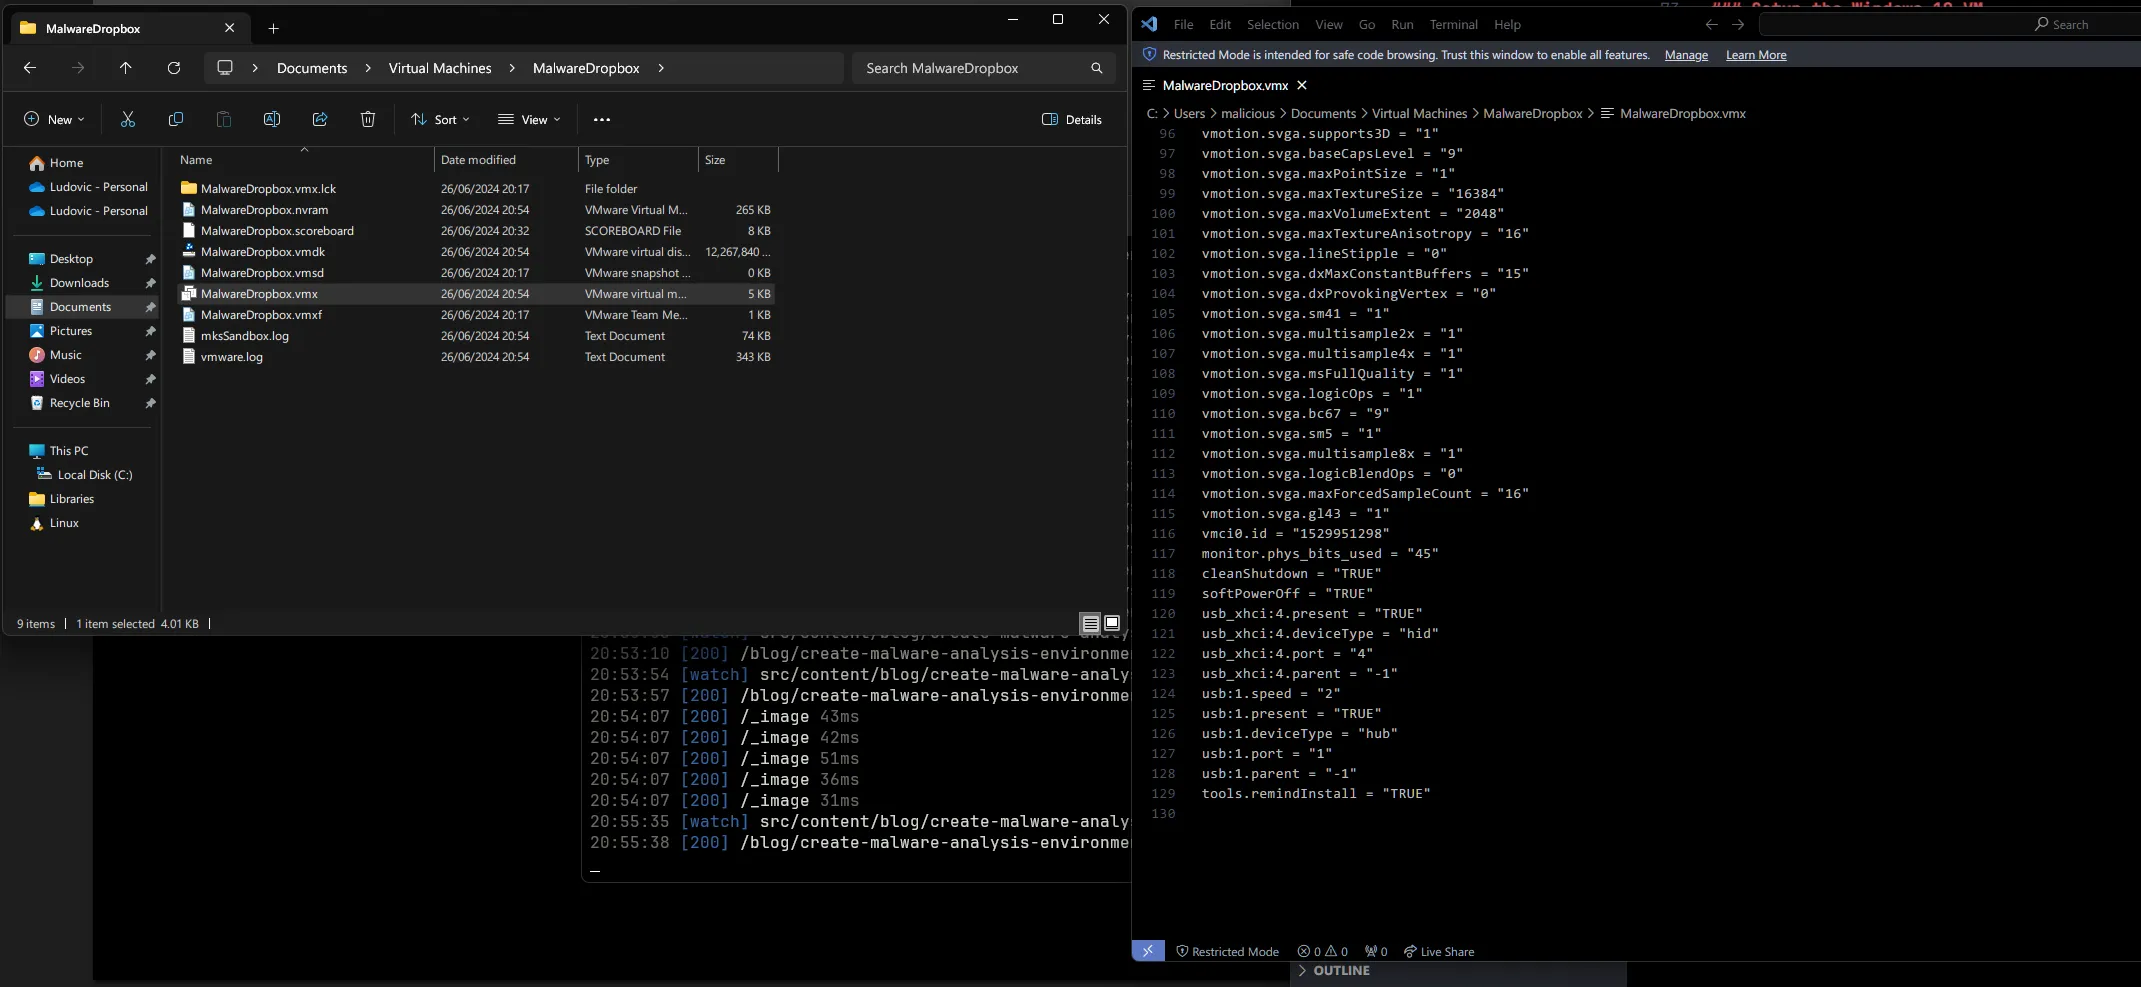Select the MalwareDropbox.vmdk file

263,252
